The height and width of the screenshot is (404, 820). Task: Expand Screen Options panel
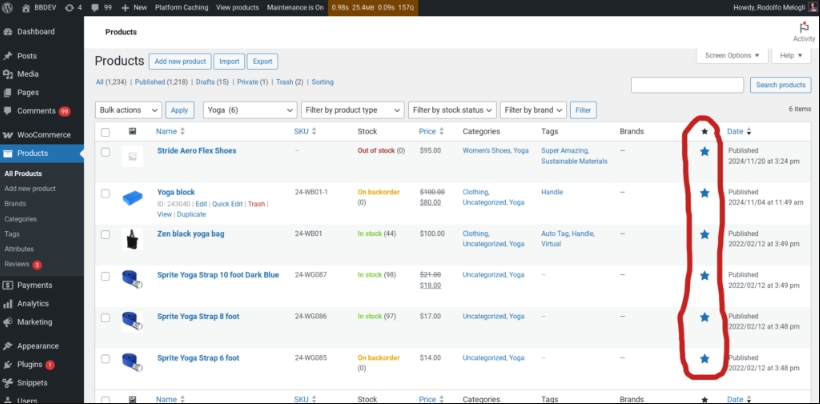point(732,55)
